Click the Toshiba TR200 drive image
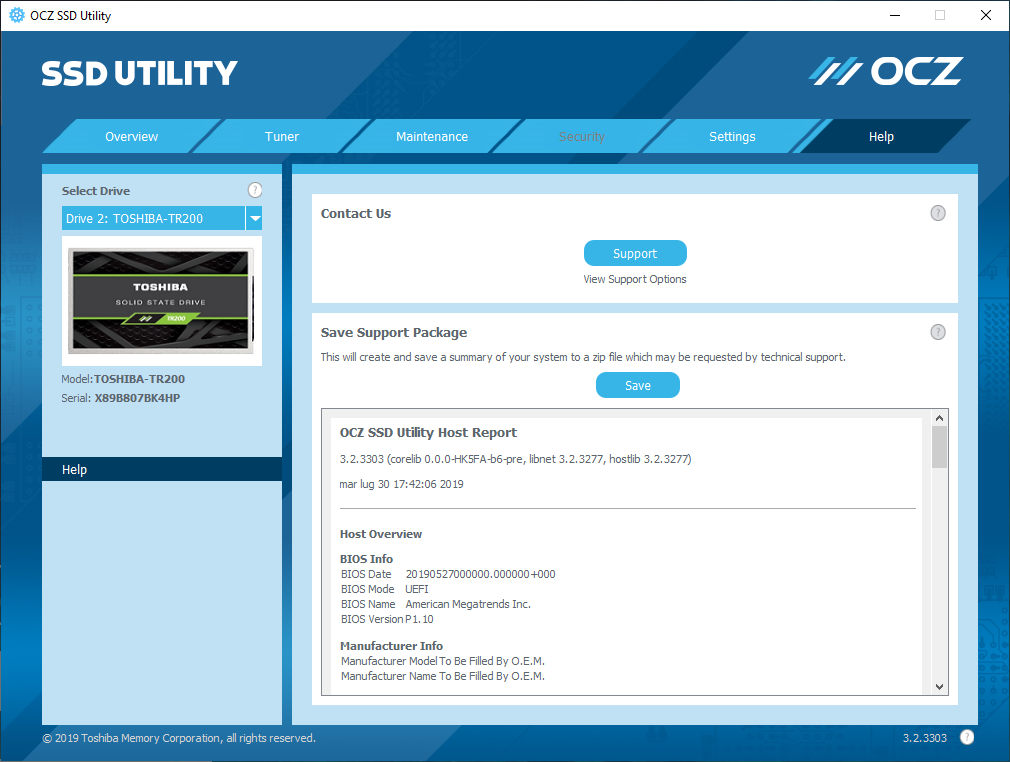 click(x=161, y=300)
